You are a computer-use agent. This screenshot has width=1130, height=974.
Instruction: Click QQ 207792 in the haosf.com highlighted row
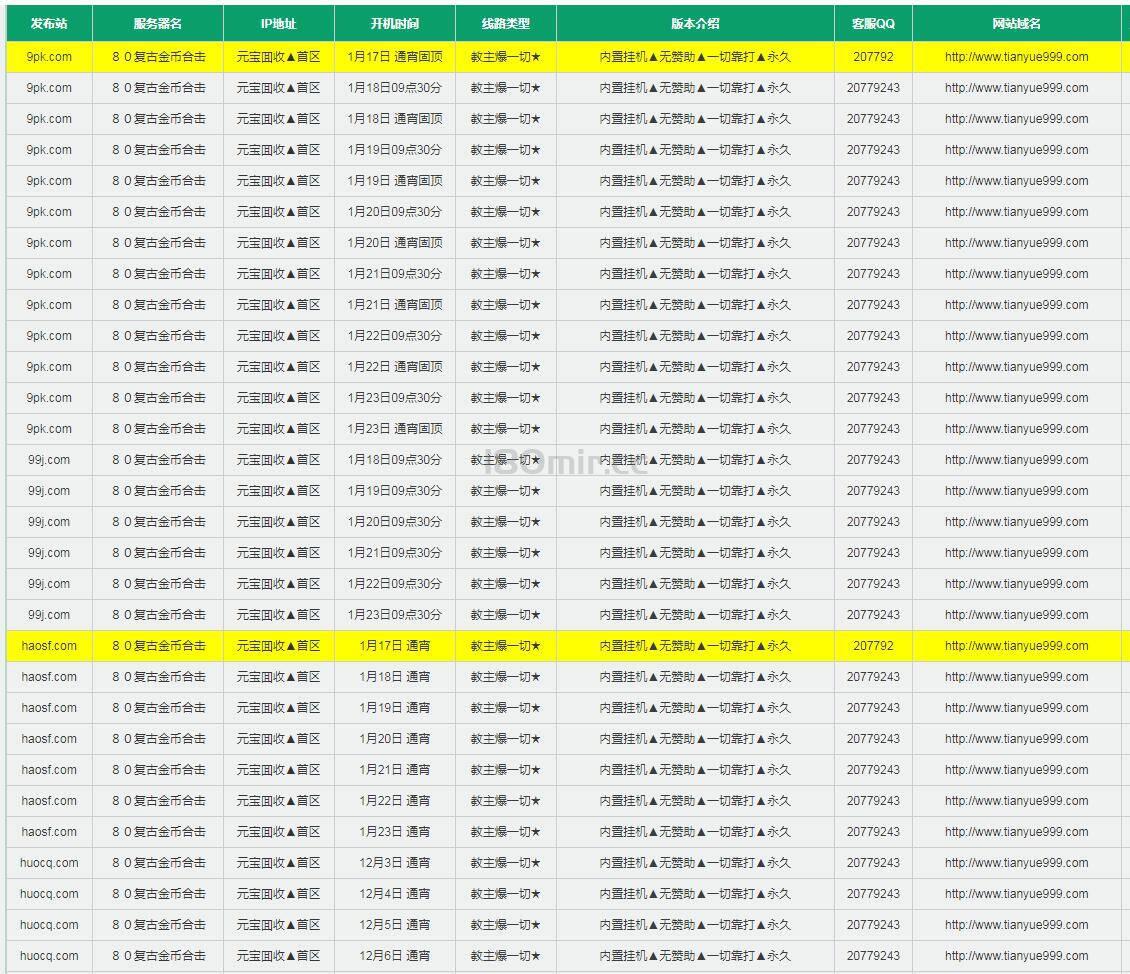pyautogui.click(x=873, y=645)
